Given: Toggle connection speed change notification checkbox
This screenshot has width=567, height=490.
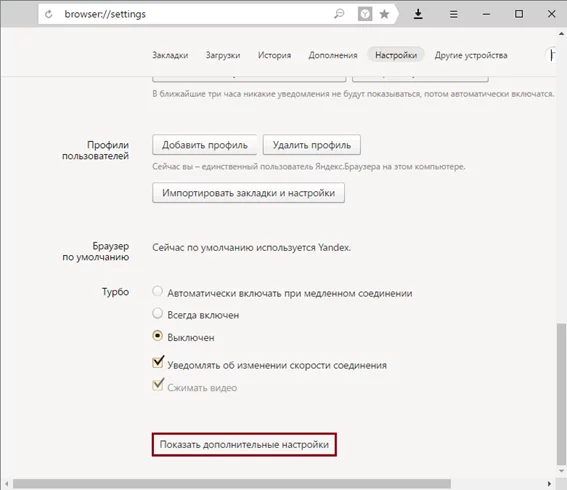Looking at the screenshot, I should 158,362.
